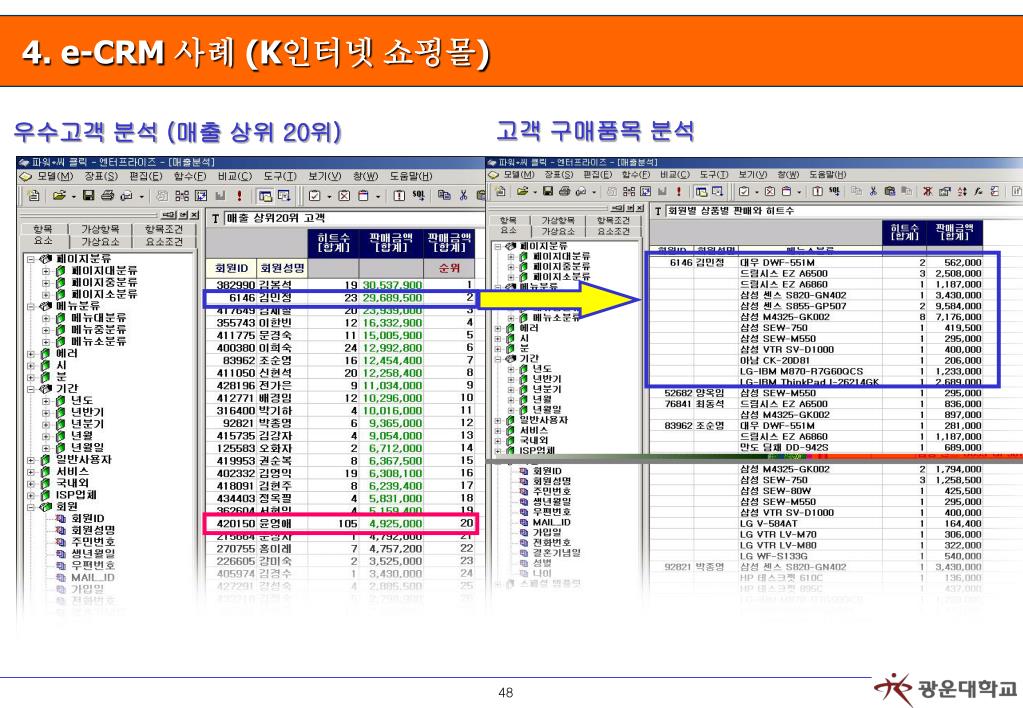The height and width of the screenshot is (708, 1023).
Task: Click tree structure icon in left window toolbar
Action: pos(182,195)
